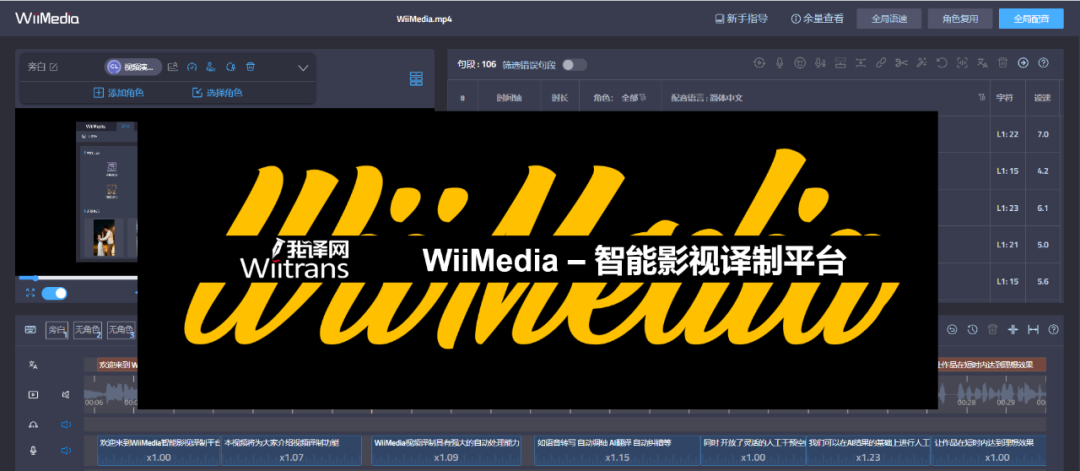Click the magic wand icon
The height and width of the screenshot is (471, 1080).
point(922,63)
